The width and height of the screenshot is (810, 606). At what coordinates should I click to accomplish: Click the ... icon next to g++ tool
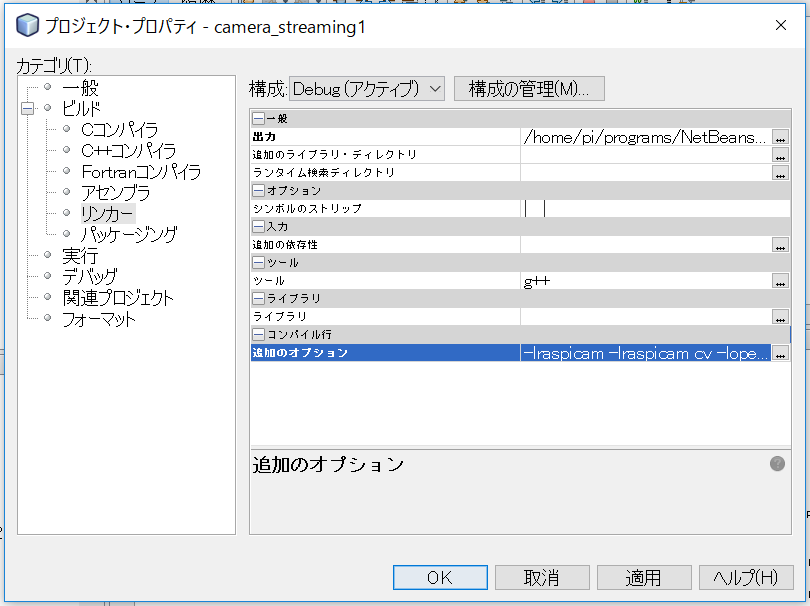(780, 281)
